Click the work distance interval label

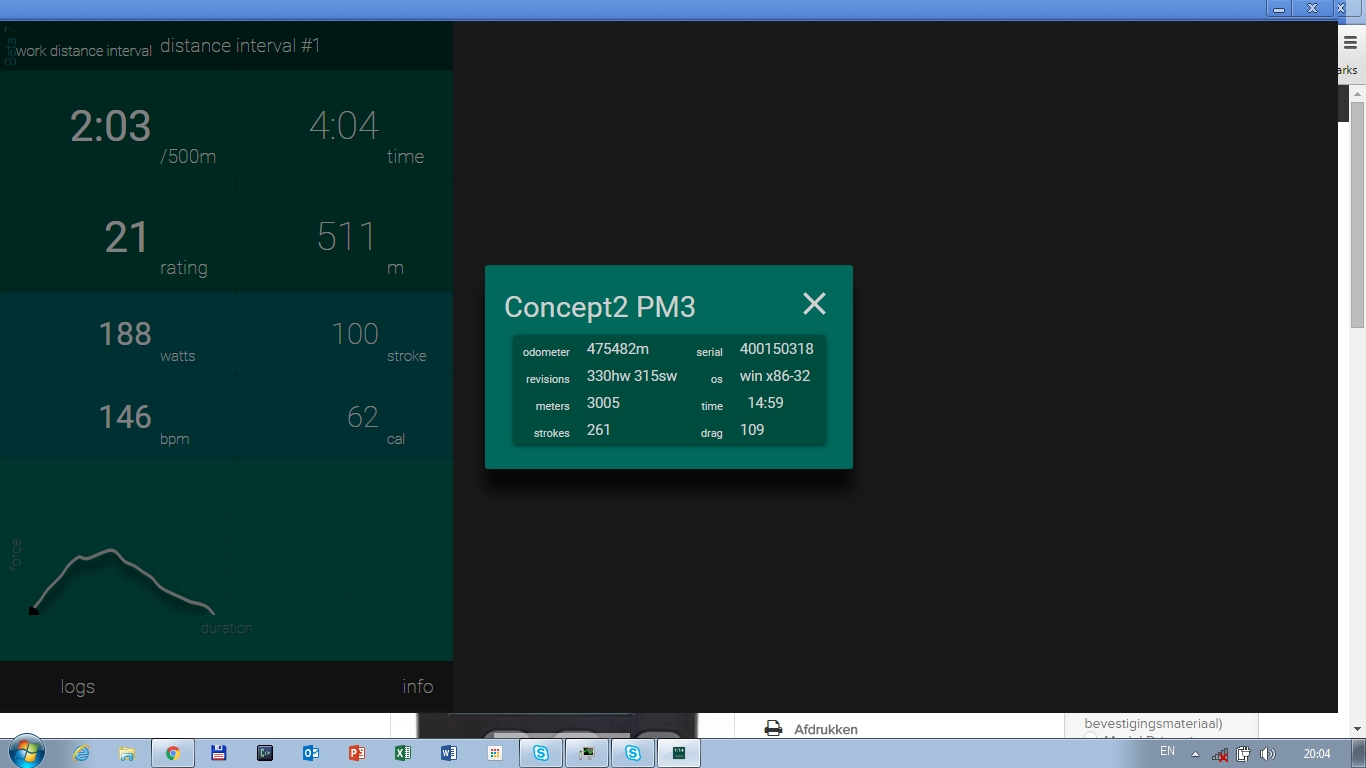(84, 51)
